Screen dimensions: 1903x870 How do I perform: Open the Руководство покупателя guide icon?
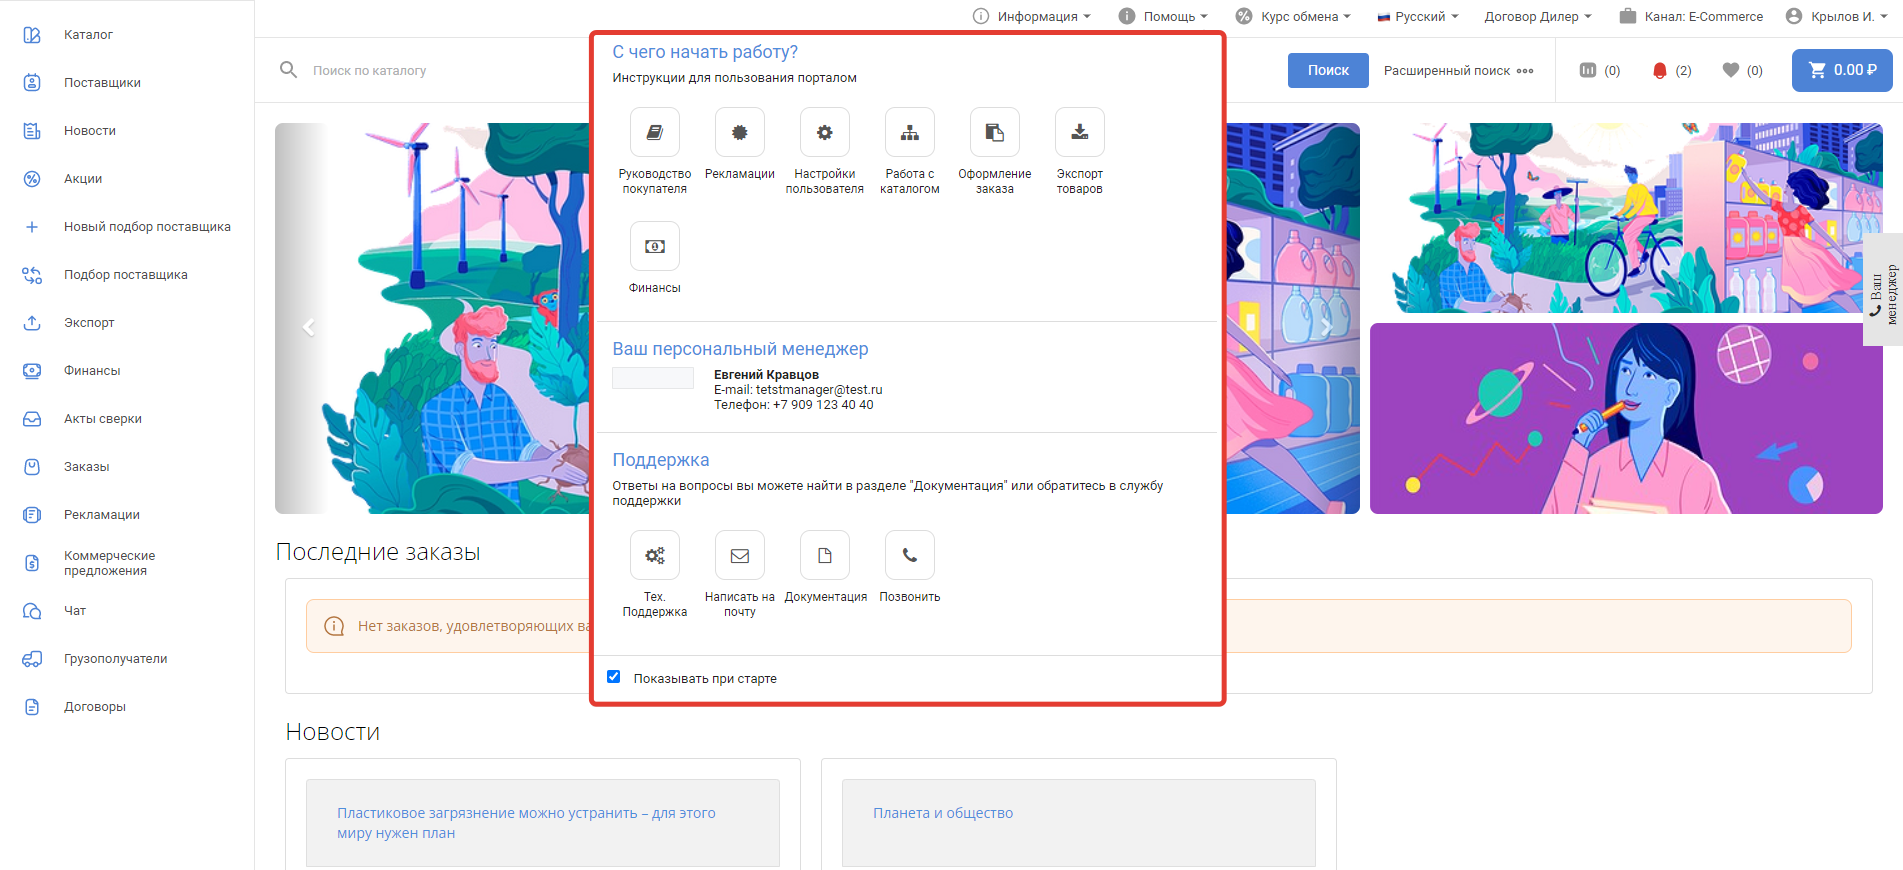(654, 133)
